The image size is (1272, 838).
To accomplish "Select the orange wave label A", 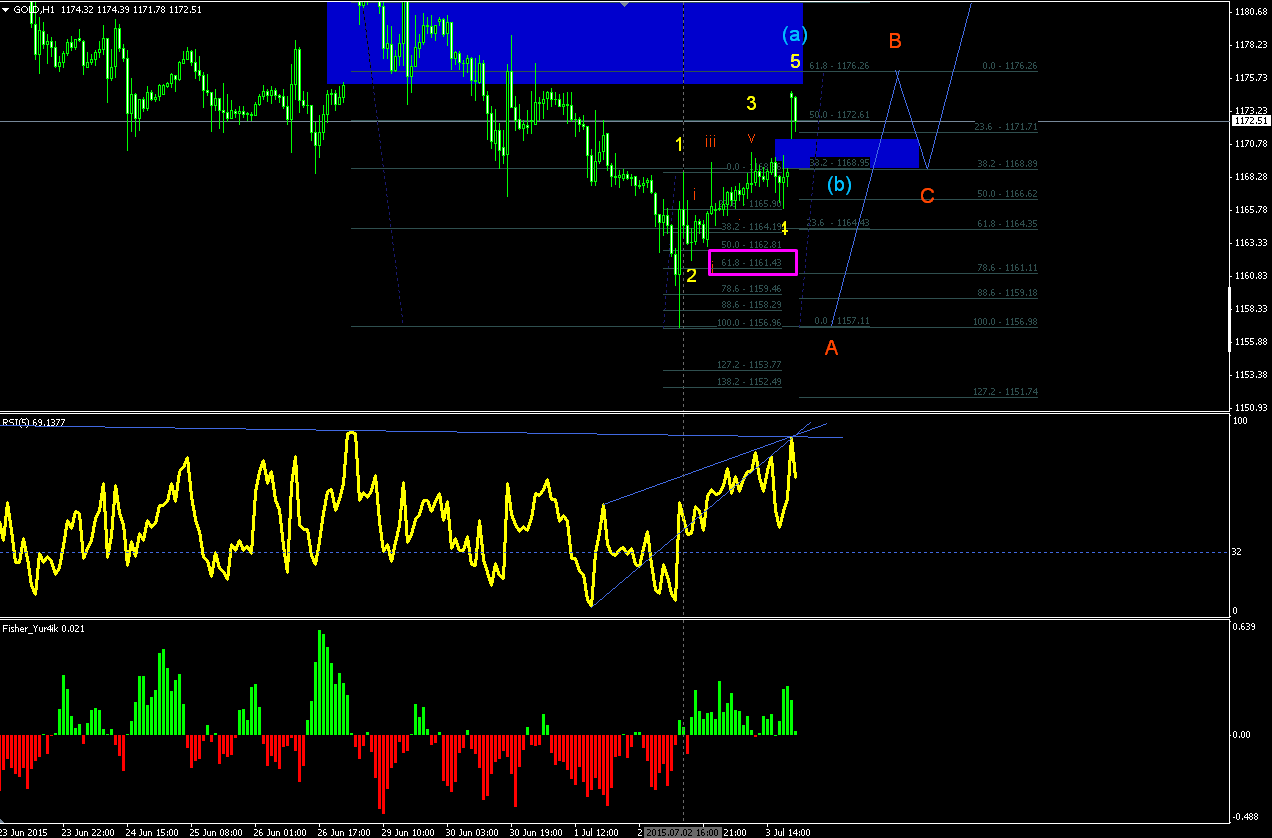I will [x=831, y=348].
